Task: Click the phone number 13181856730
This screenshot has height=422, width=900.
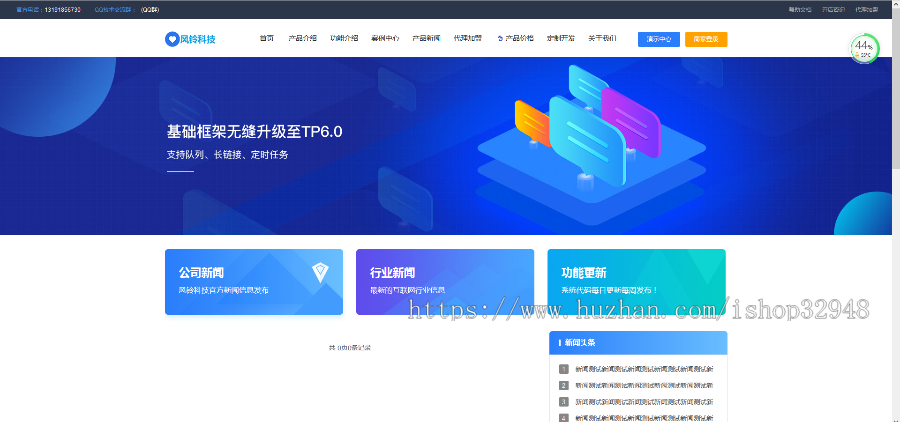Action: pyautogui.click(x=63, y=9)
